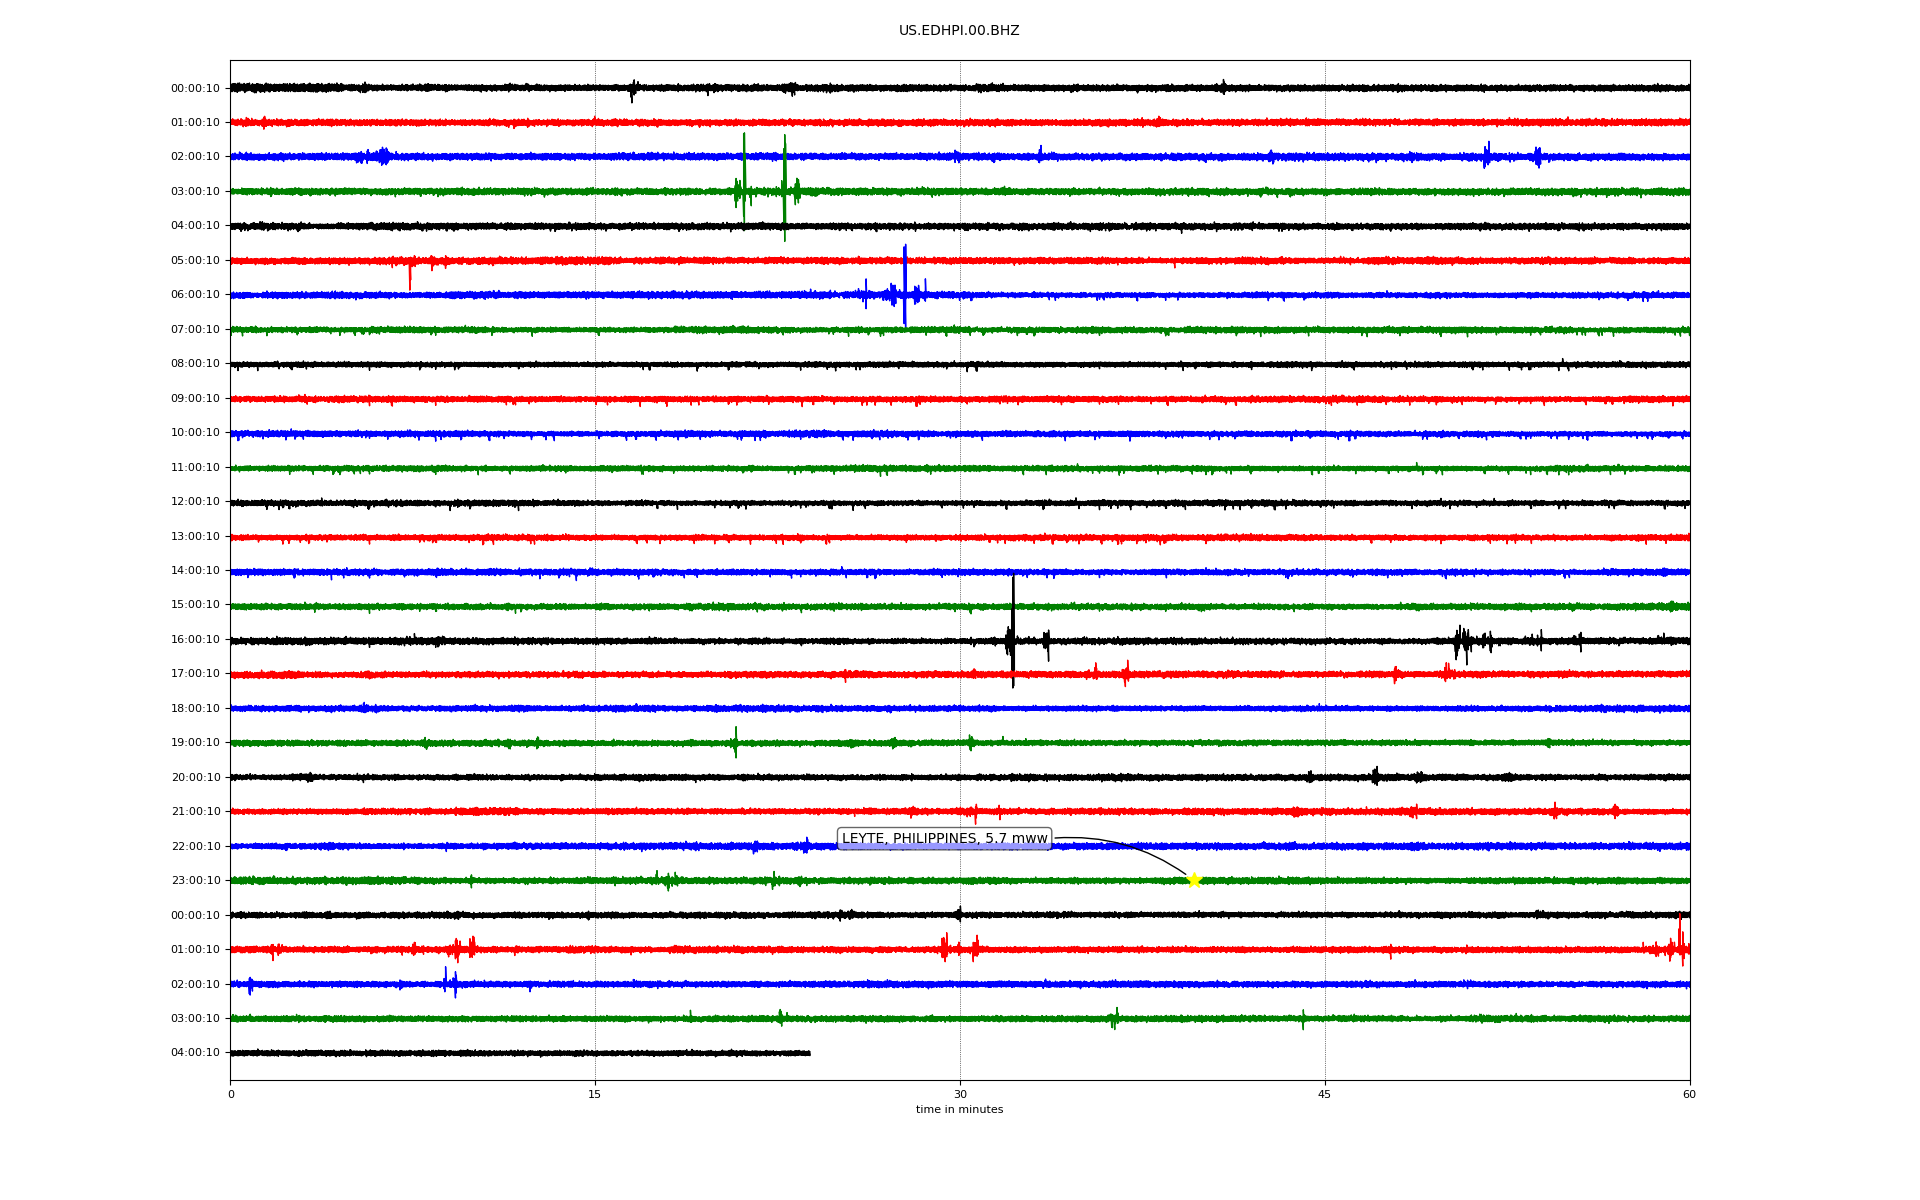
Task: Click the 15 tick on the x-axis
Action: [595, 1094]
